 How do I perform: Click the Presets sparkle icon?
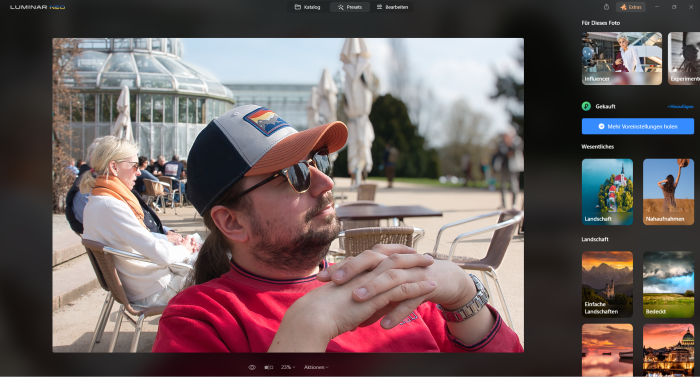(x=341, y=7)
